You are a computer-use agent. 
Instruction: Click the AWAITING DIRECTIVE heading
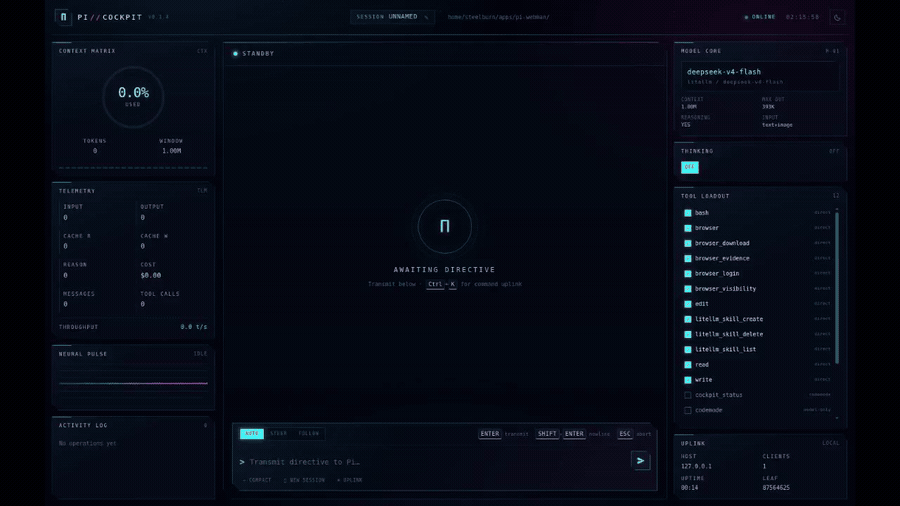[444, 270]
